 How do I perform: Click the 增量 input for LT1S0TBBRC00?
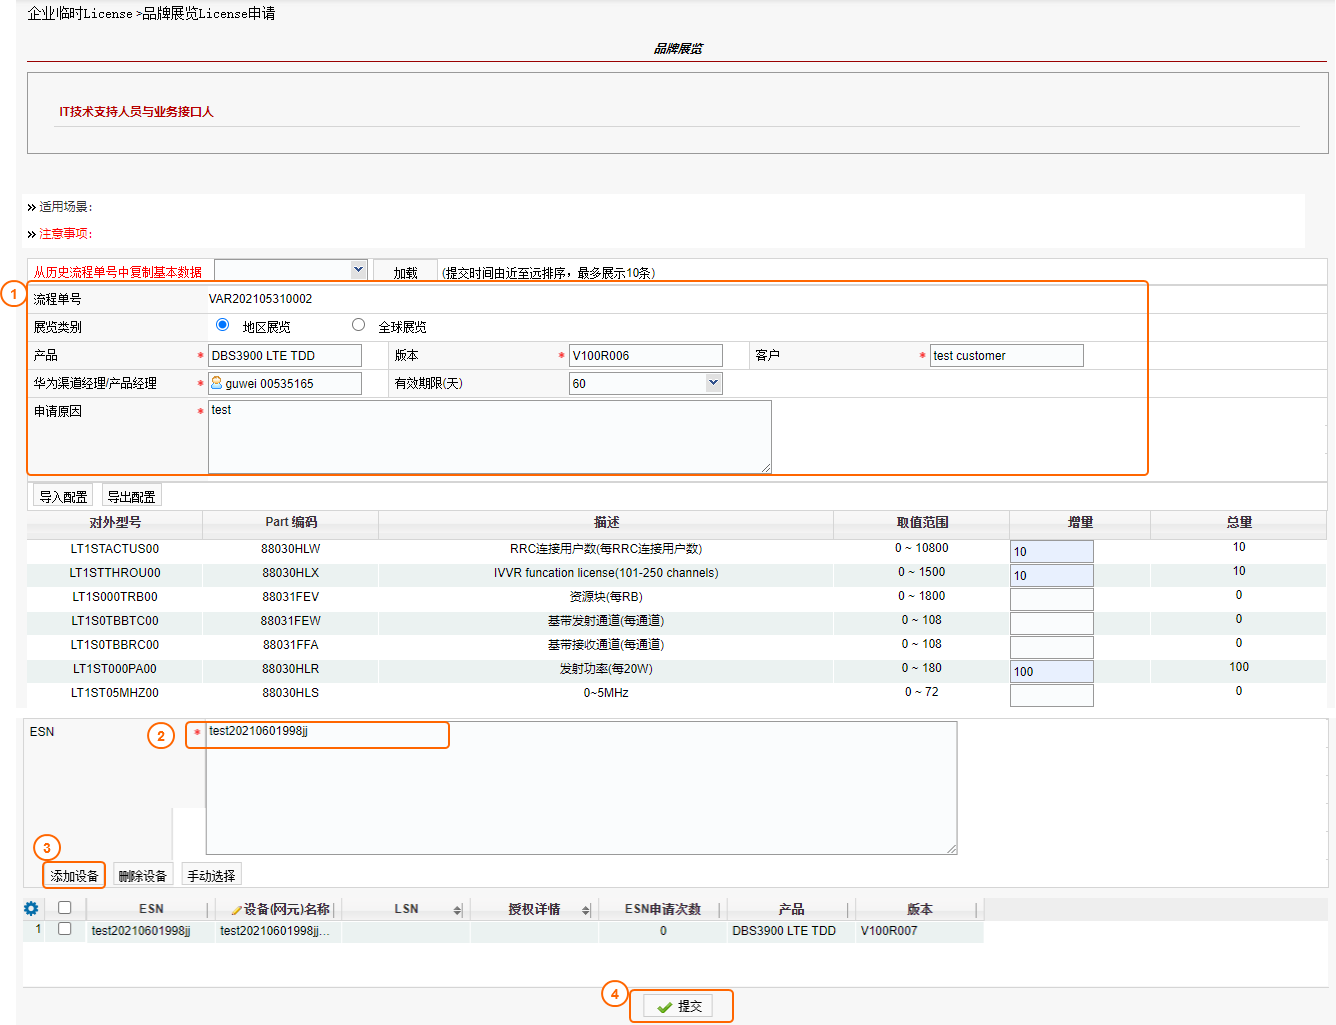click(x=1052, y=647)
